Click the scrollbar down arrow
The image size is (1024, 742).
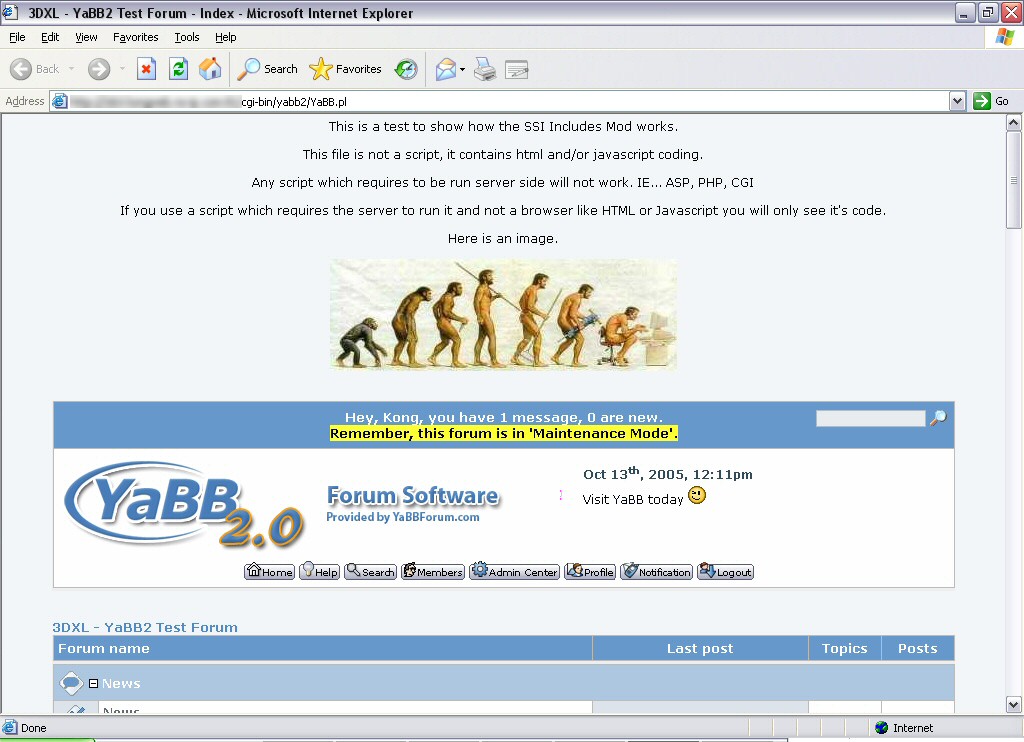coord(1014,705)
